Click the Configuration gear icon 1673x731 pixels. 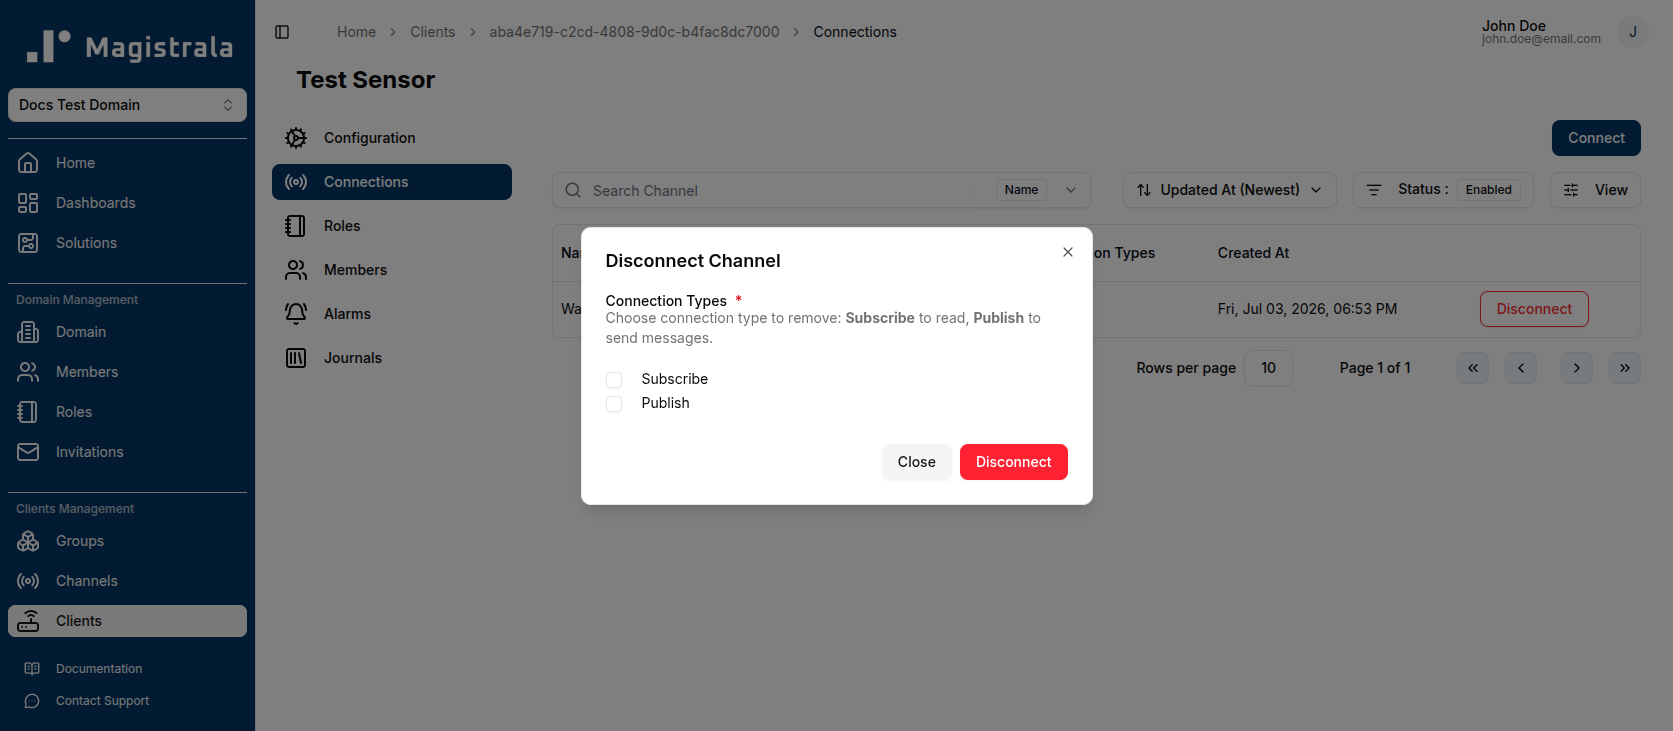[296, 138]
